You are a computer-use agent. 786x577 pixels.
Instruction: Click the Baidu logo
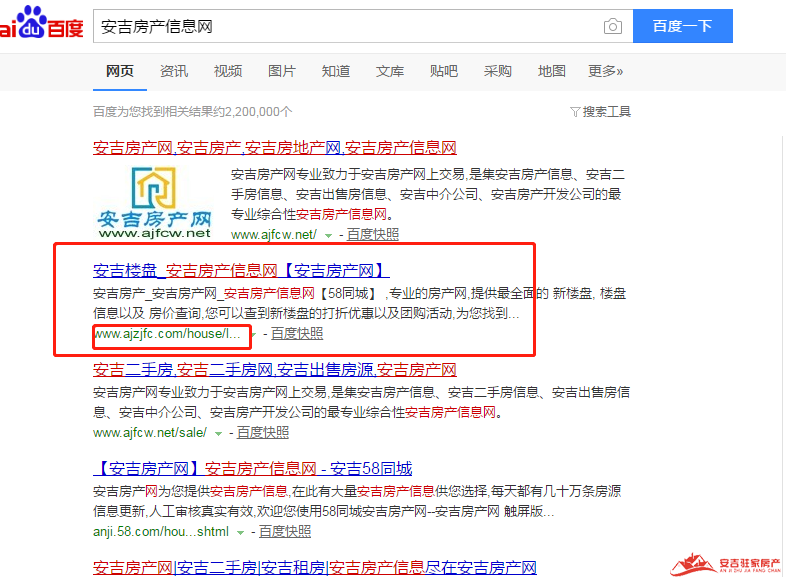pos(42,23)
